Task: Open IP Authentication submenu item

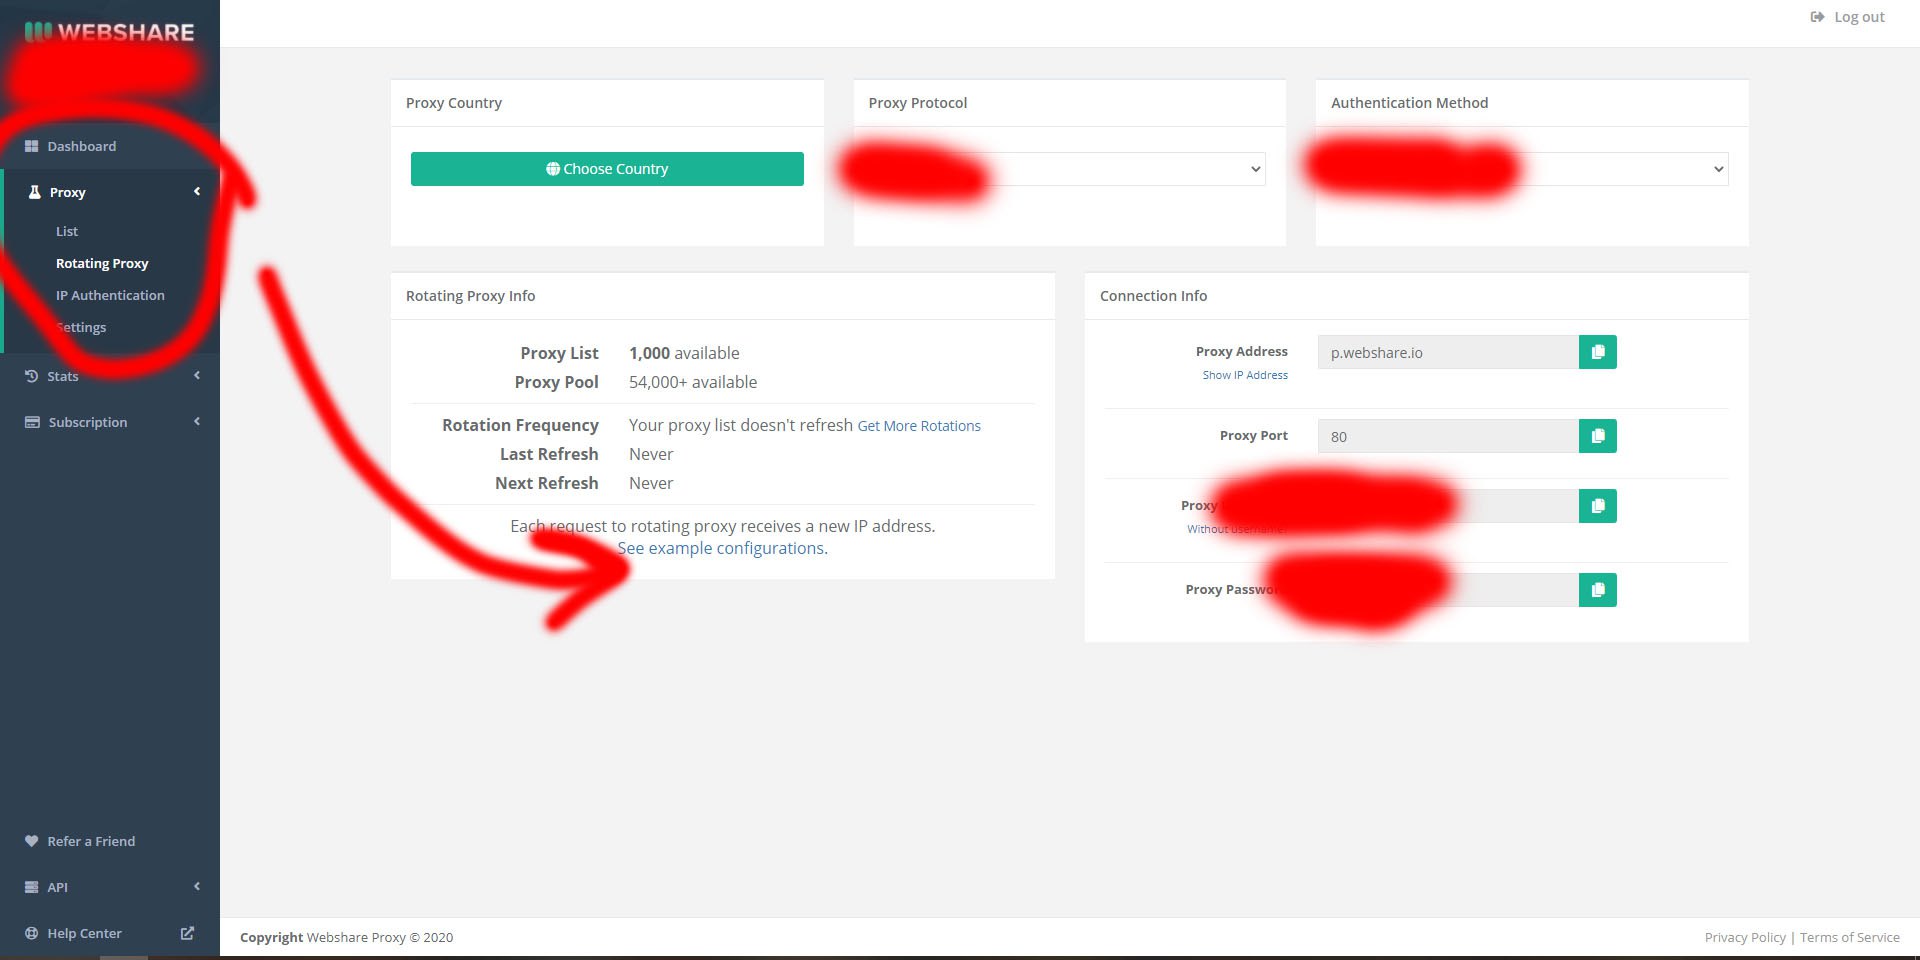Action: (x=110, y=295)
